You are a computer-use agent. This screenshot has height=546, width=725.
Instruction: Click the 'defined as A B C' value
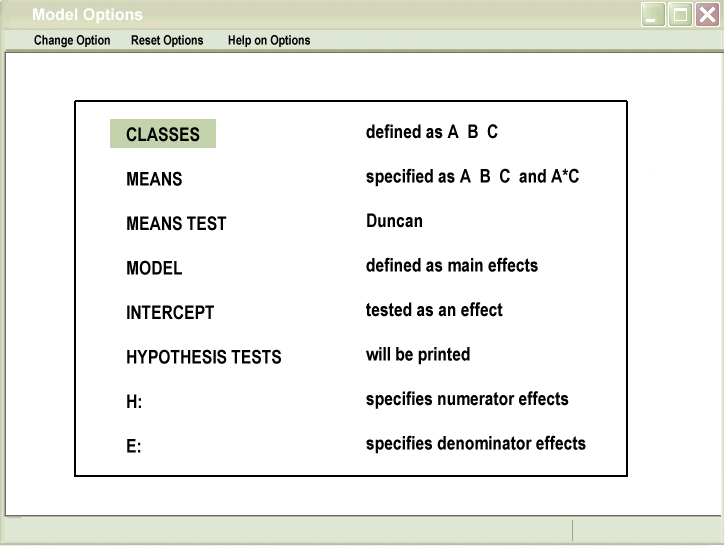(x=431, y=132)
